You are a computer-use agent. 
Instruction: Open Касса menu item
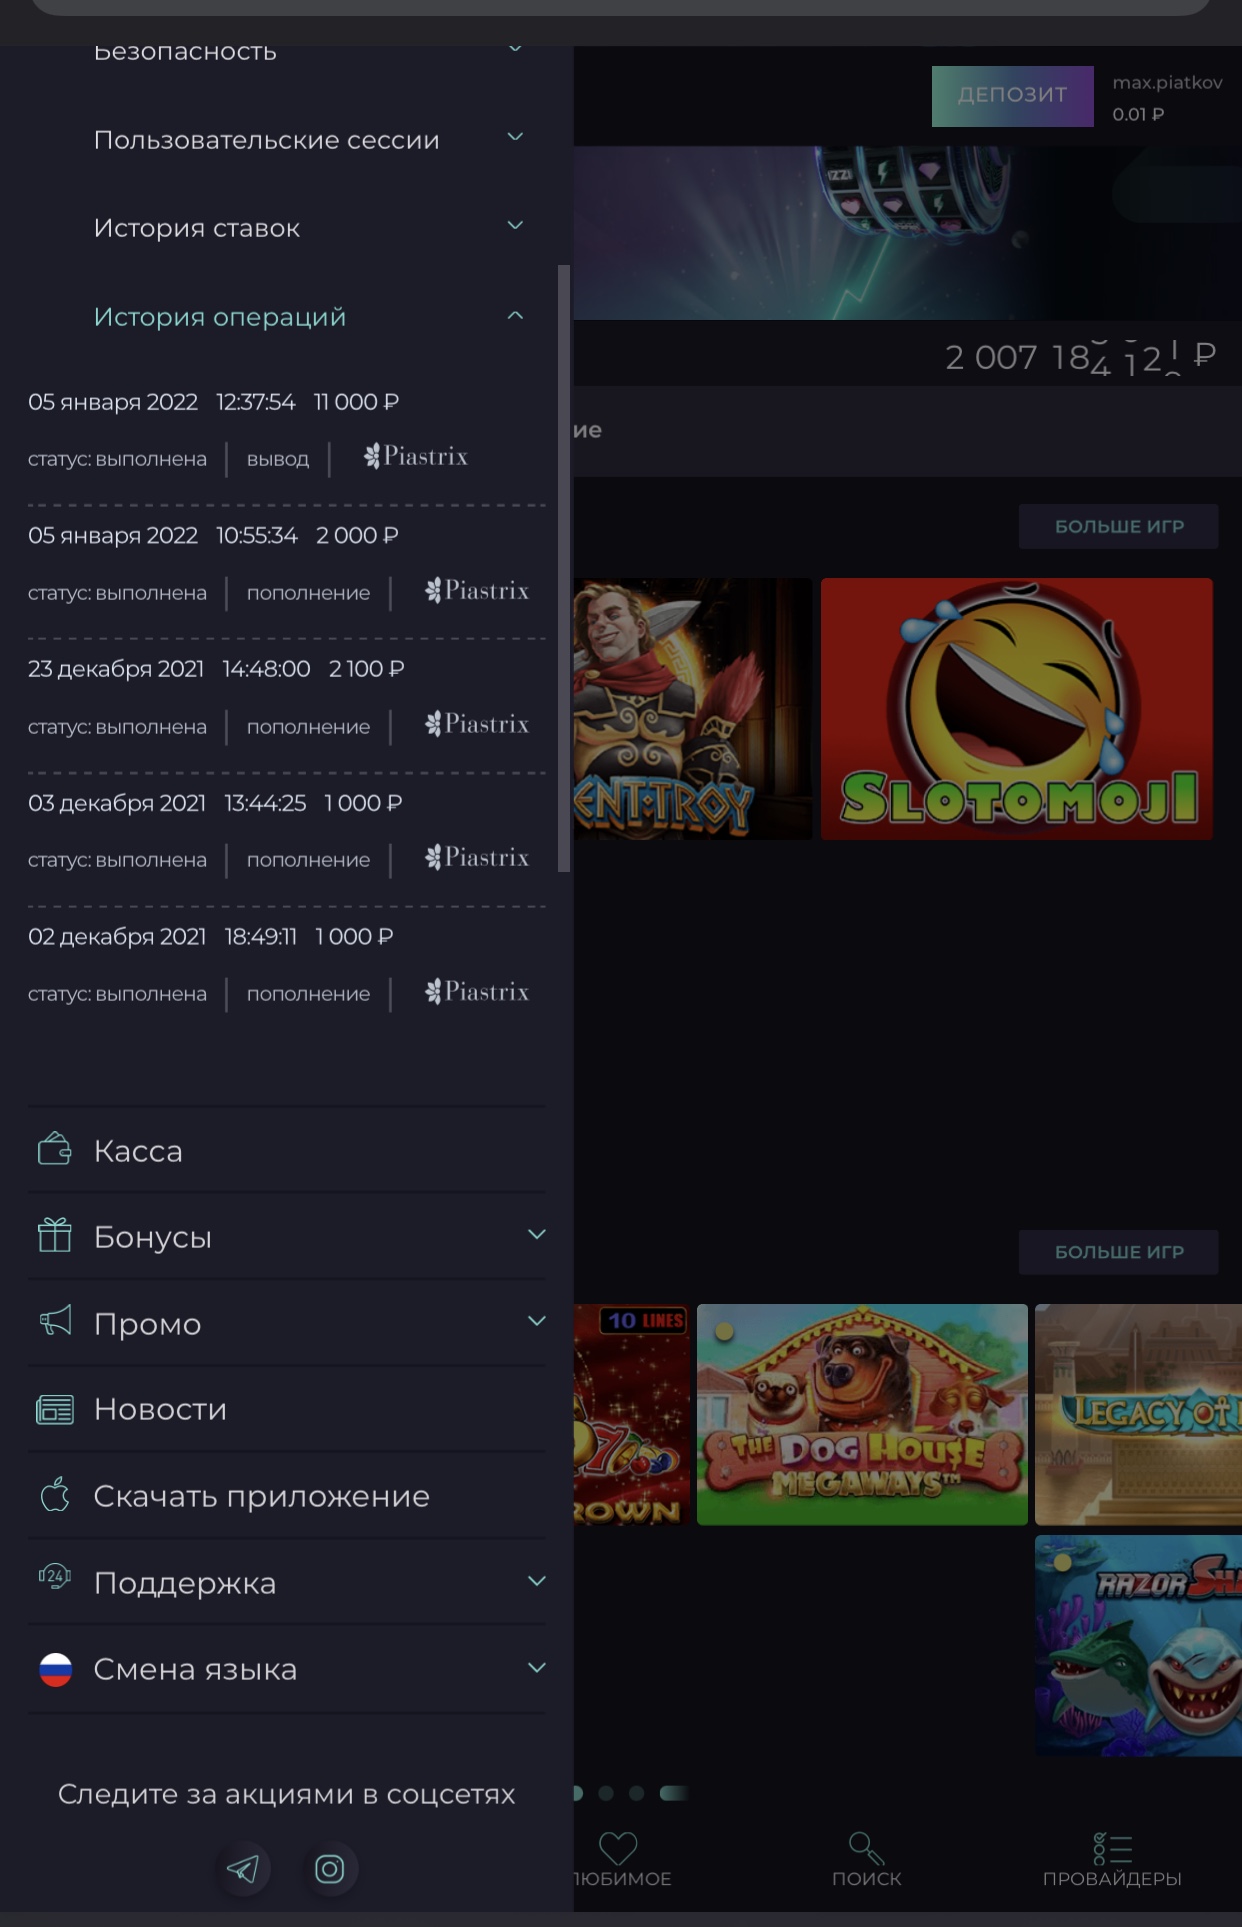(138, 1151)
